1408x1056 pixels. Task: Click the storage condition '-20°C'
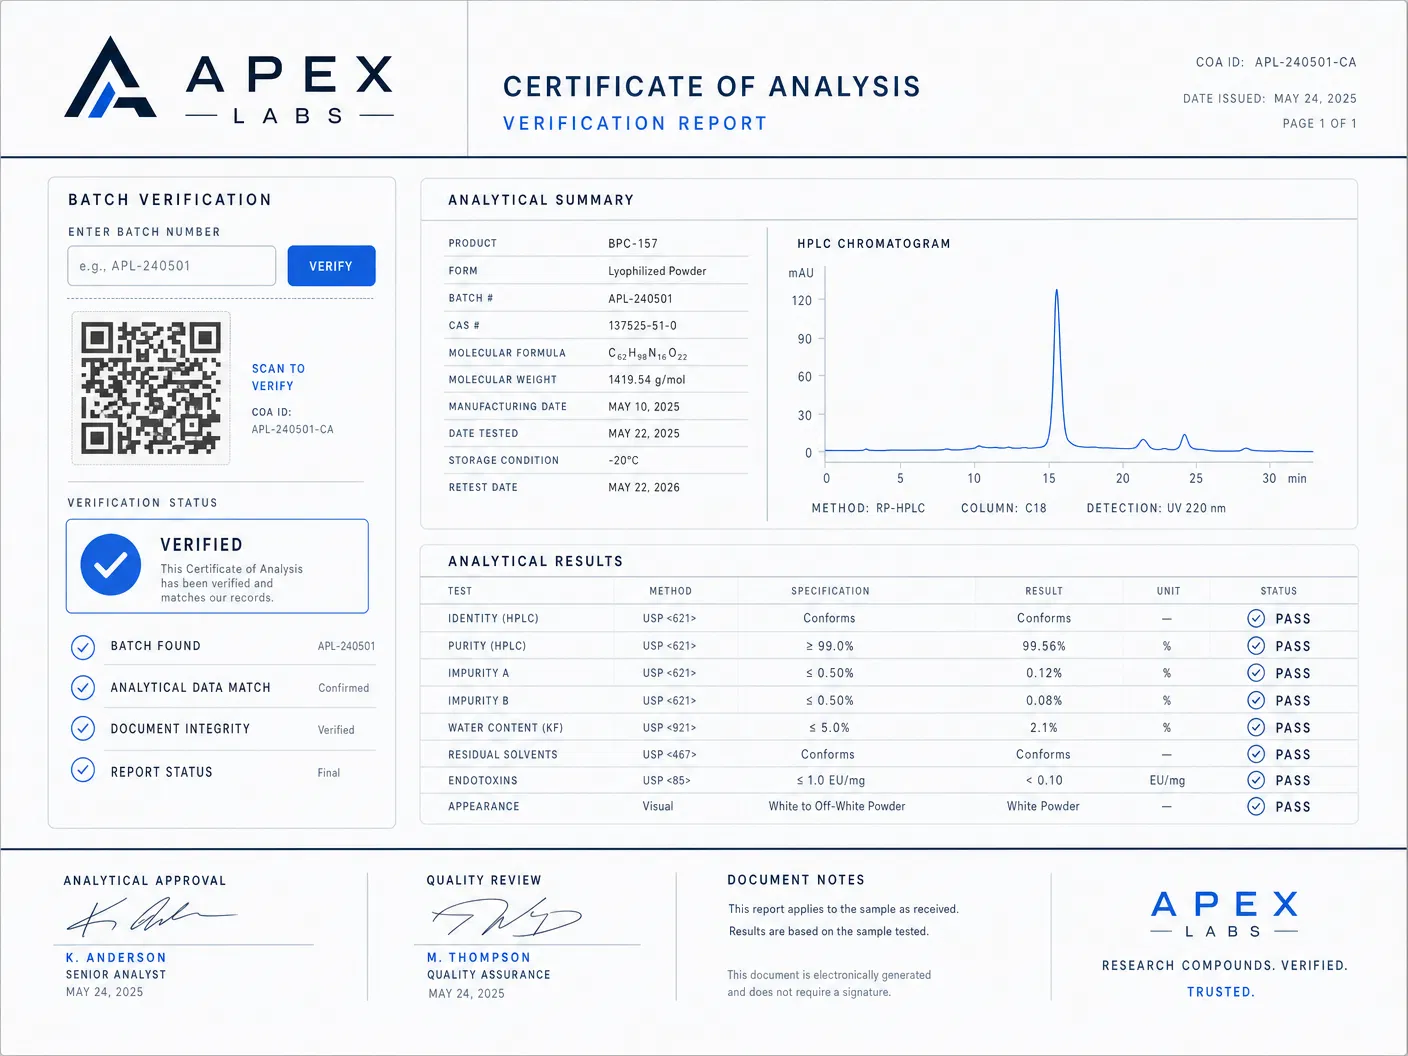(x=623, y=461)
